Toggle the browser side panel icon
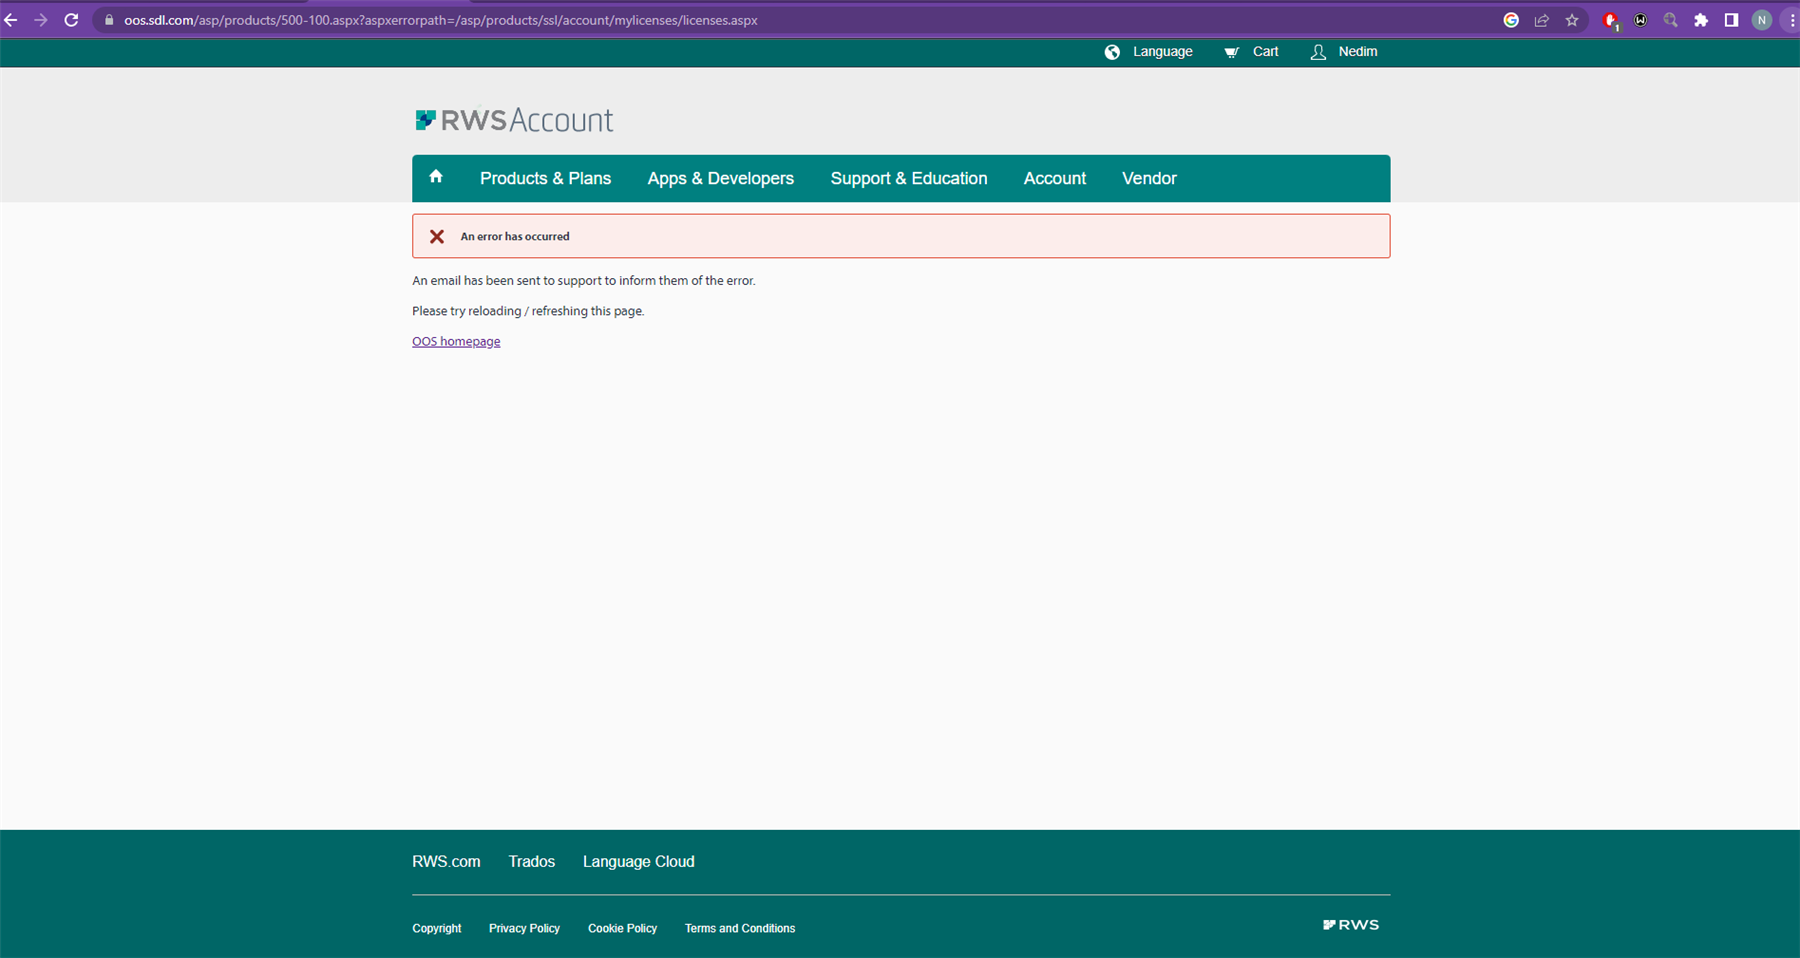Viewport: 1800px width, 958px height. [x=1731, y=20]
